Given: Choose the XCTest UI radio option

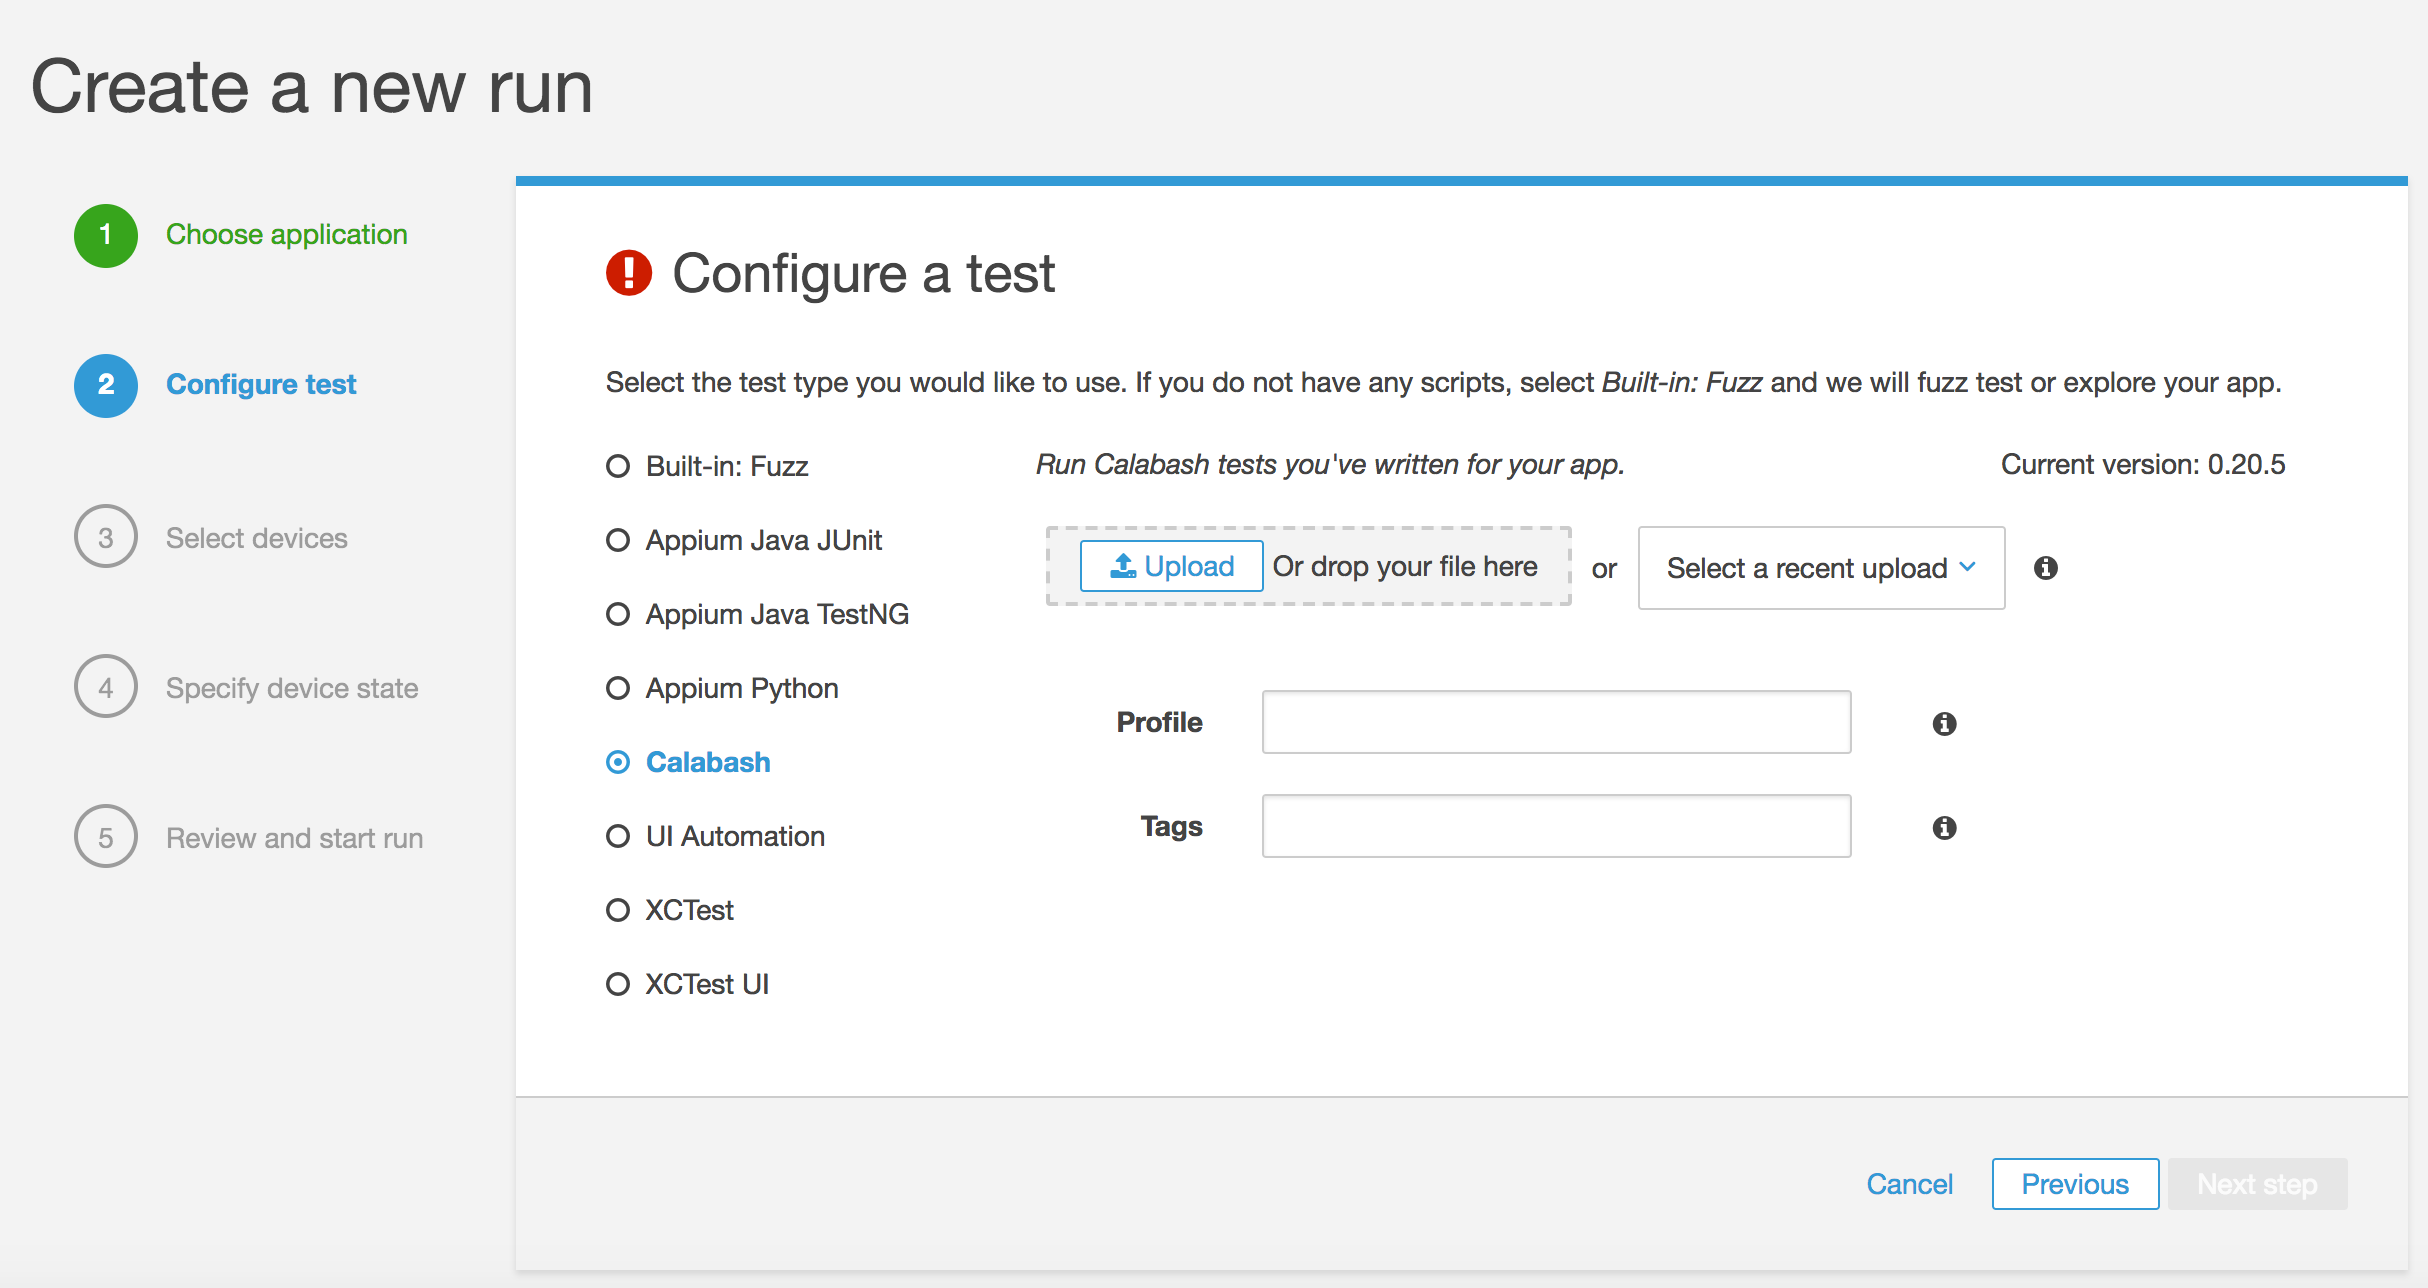Looking at the screenshot, I should (x=618, y=984).
